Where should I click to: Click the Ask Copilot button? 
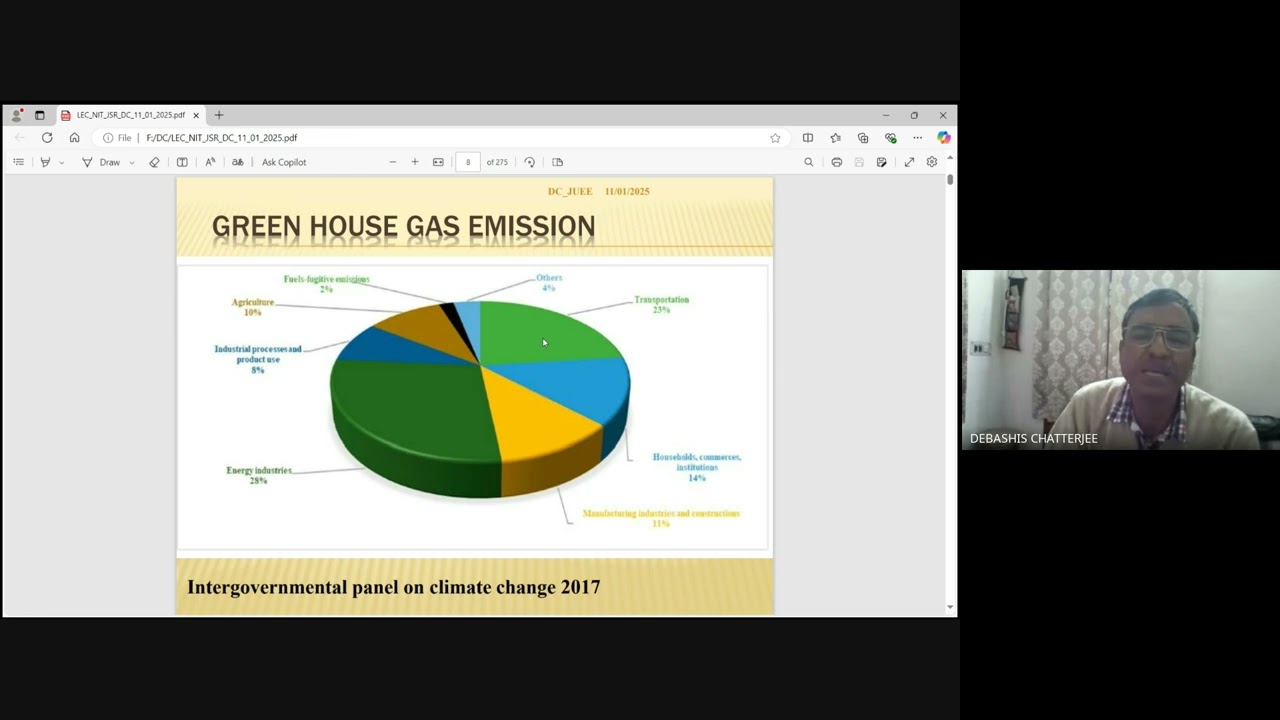[284, 162]
